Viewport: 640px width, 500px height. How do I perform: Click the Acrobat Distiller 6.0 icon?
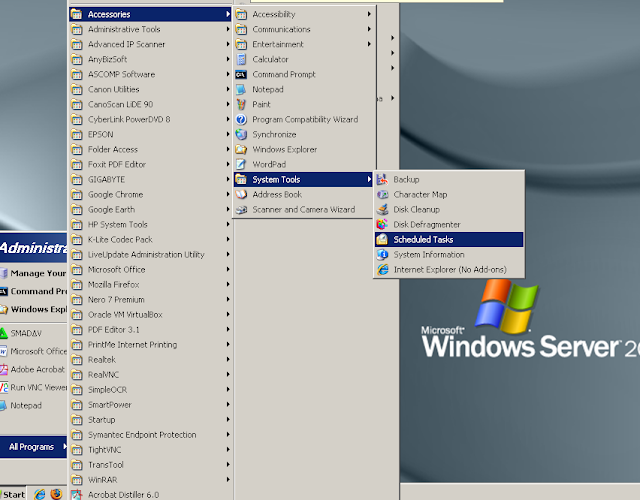(x=77, y=495)
